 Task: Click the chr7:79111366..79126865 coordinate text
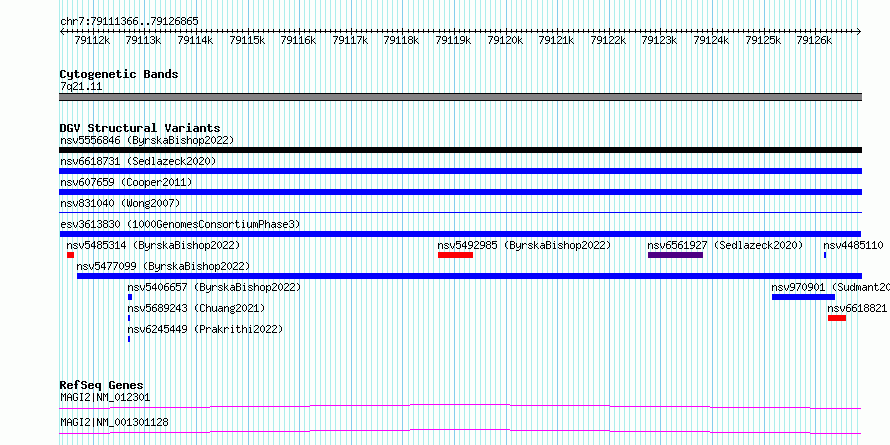click(x=129, y=21)
